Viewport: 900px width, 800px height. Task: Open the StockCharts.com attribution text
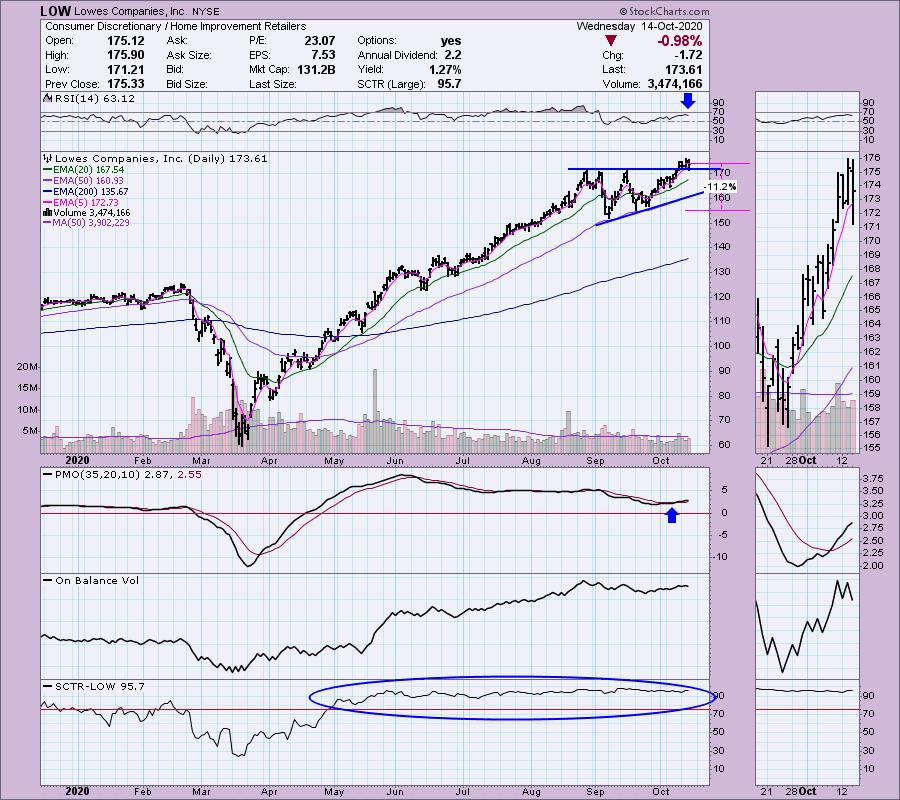(x=664, y=11)
